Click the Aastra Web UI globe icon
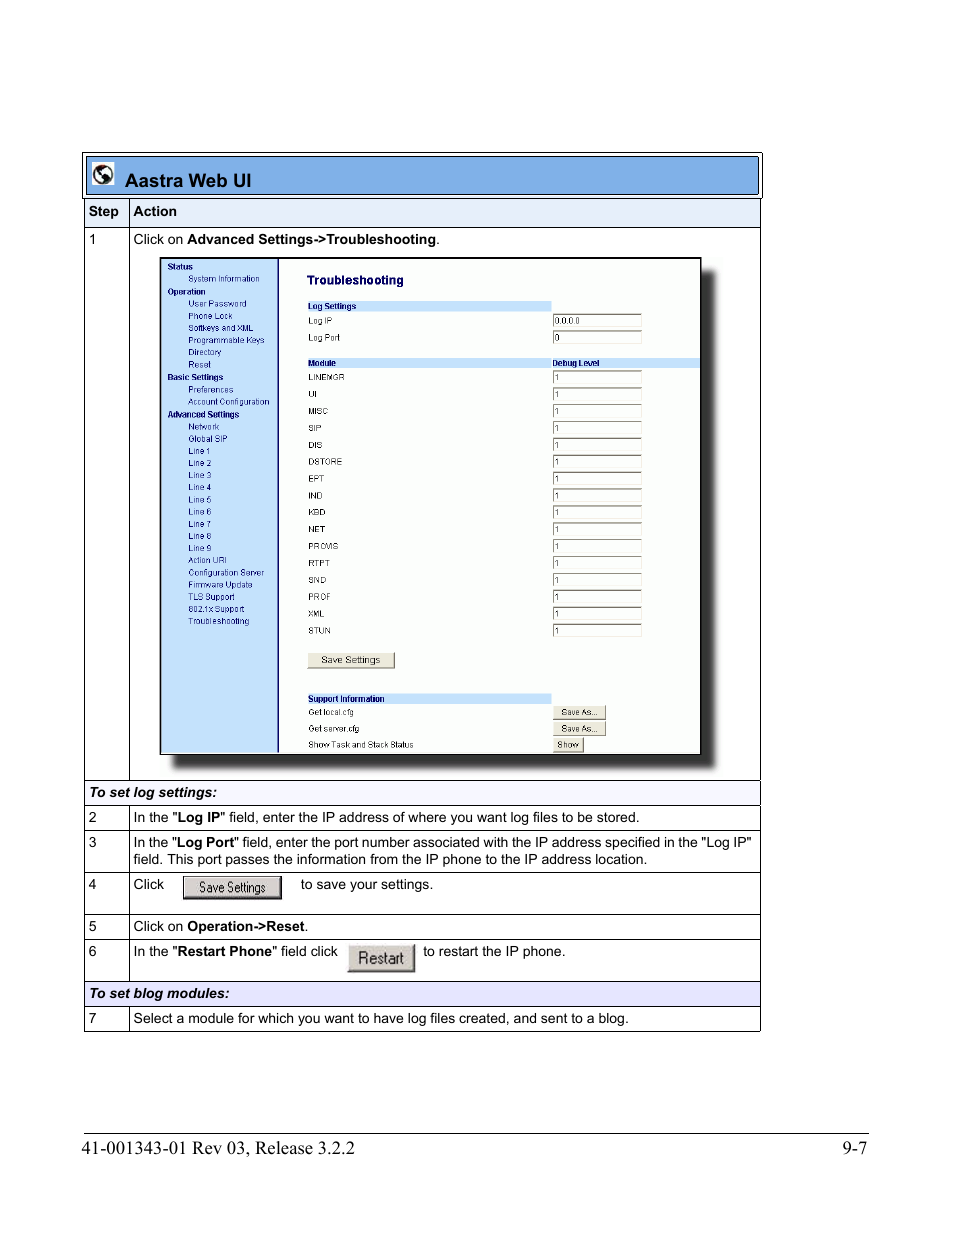 pos(103,174)
